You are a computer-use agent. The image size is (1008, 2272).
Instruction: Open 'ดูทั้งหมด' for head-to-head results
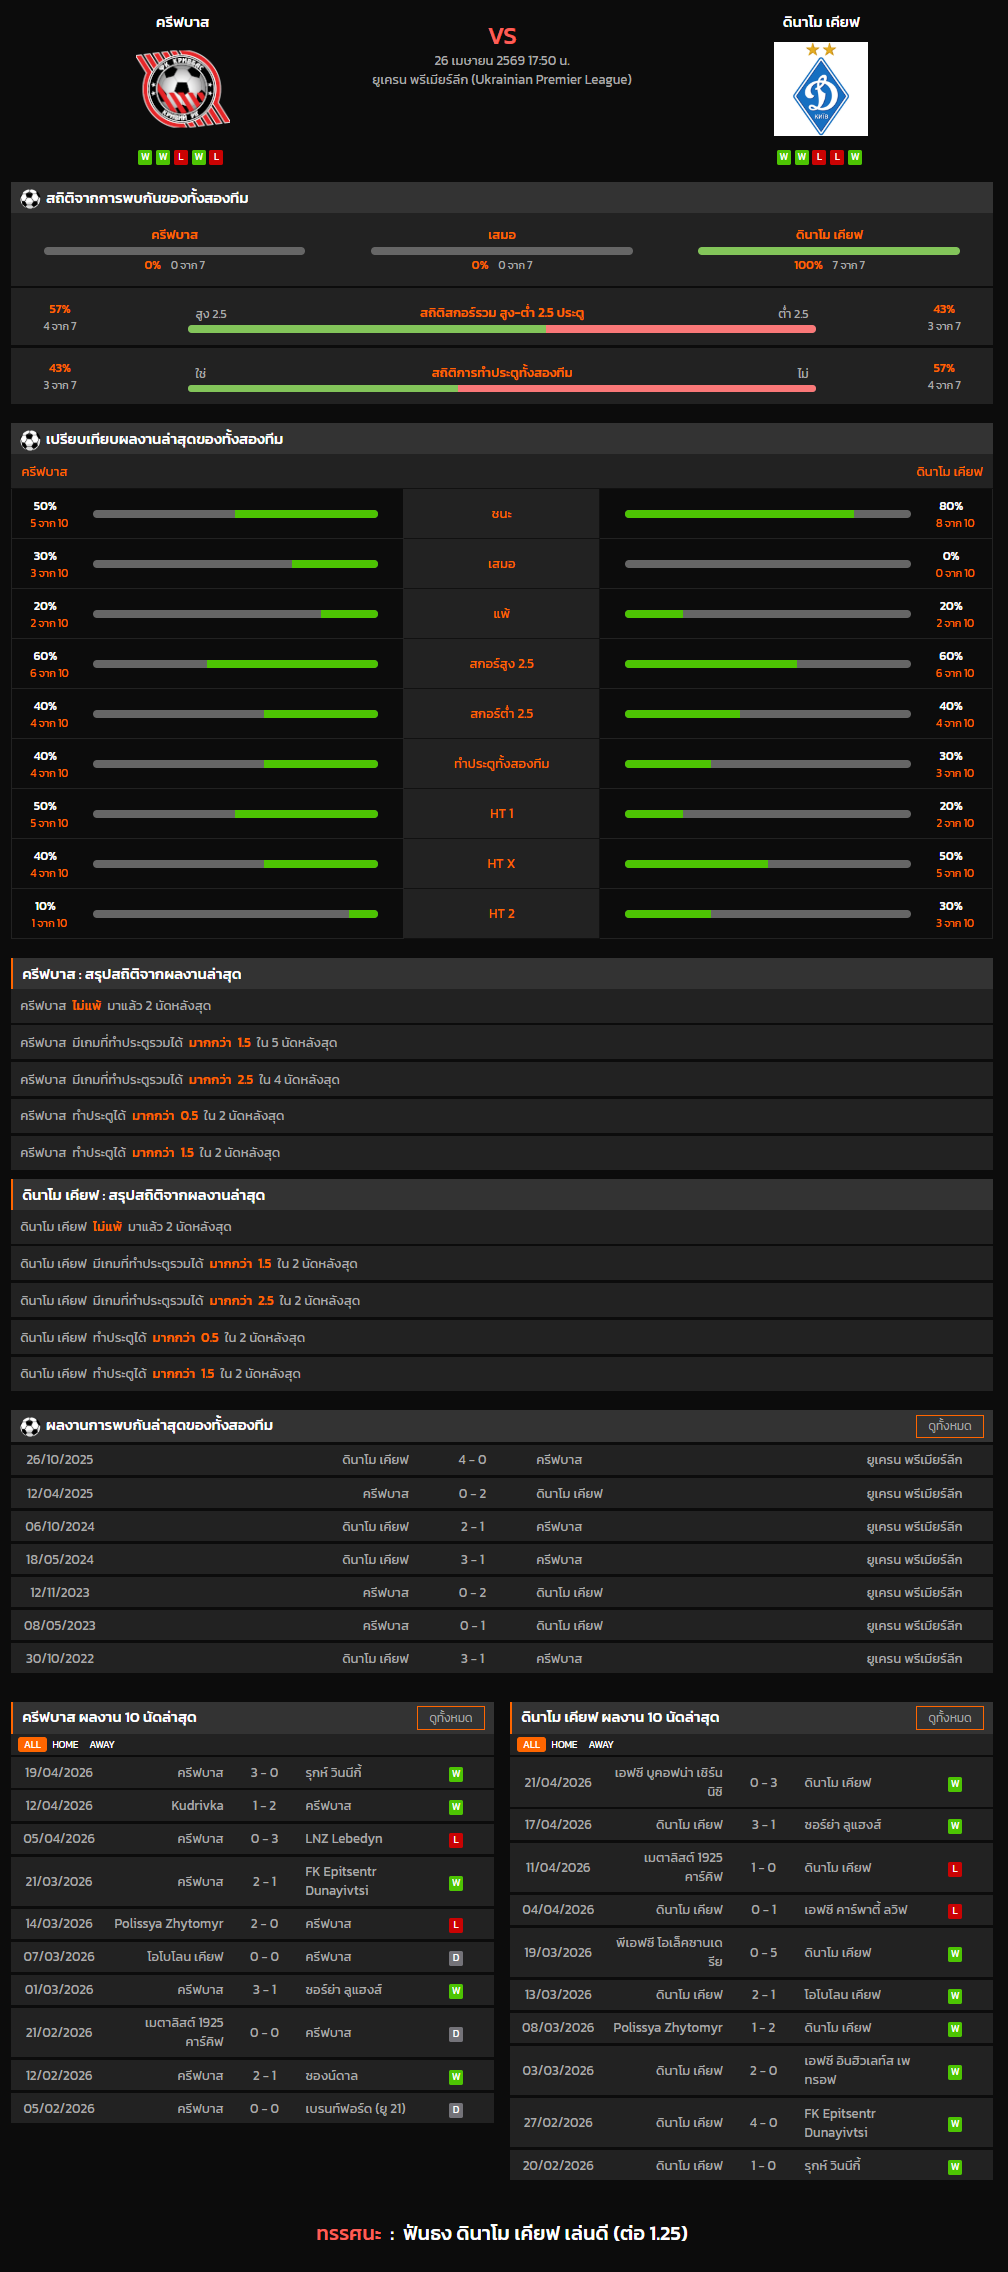949,1426
